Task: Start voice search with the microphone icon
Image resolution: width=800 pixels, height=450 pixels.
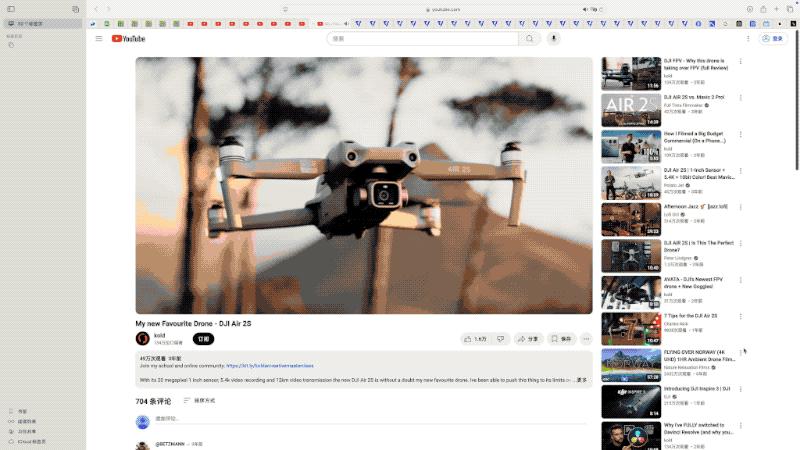Action: pyautogui.click(x=554, y=39)
